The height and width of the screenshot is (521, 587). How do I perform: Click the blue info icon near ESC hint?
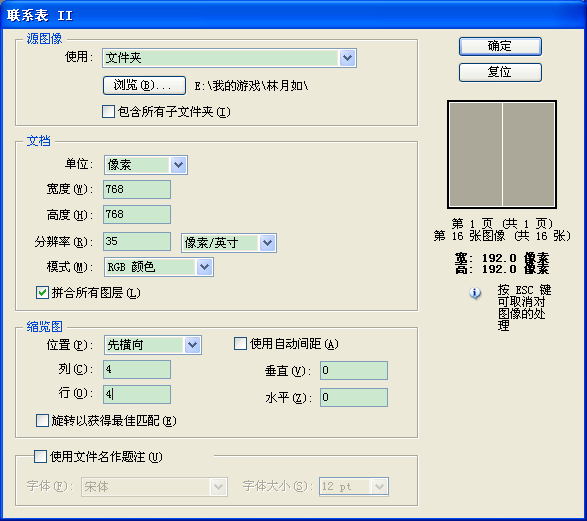tap(475, 293)
